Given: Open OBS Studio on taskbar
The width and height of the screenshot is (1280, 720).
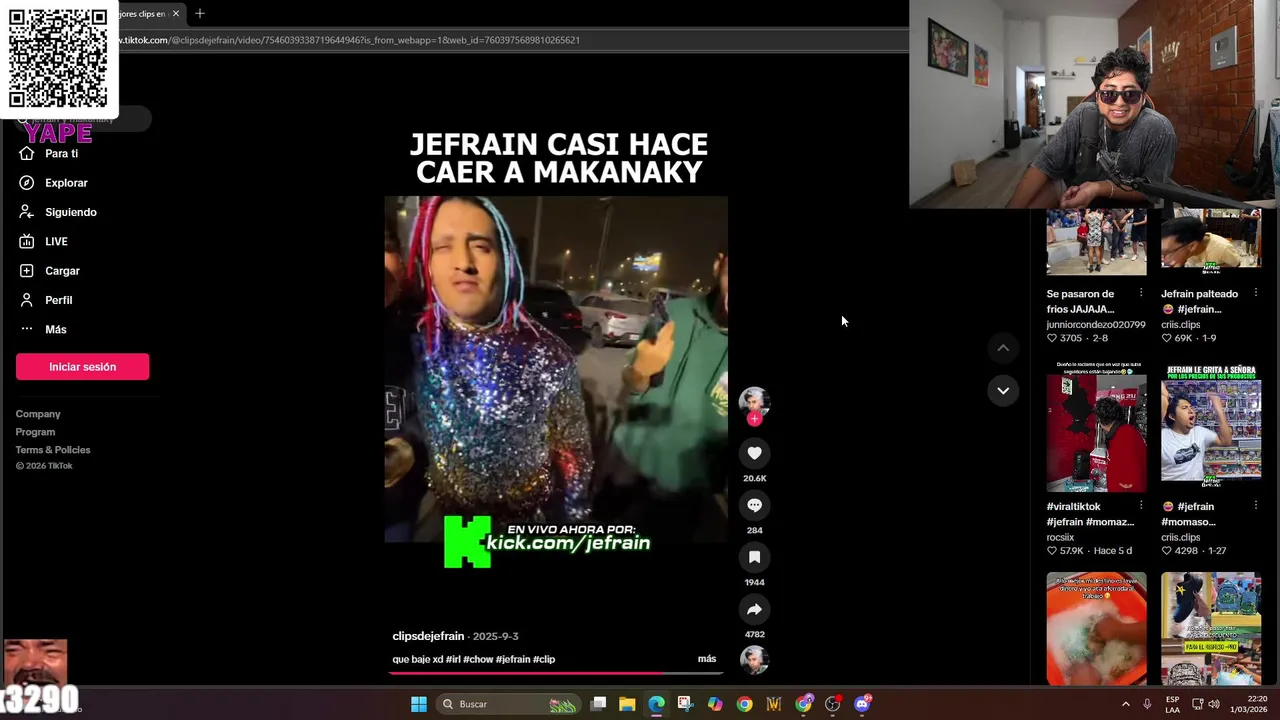Looking at the screenshot, I should point(832,704).
